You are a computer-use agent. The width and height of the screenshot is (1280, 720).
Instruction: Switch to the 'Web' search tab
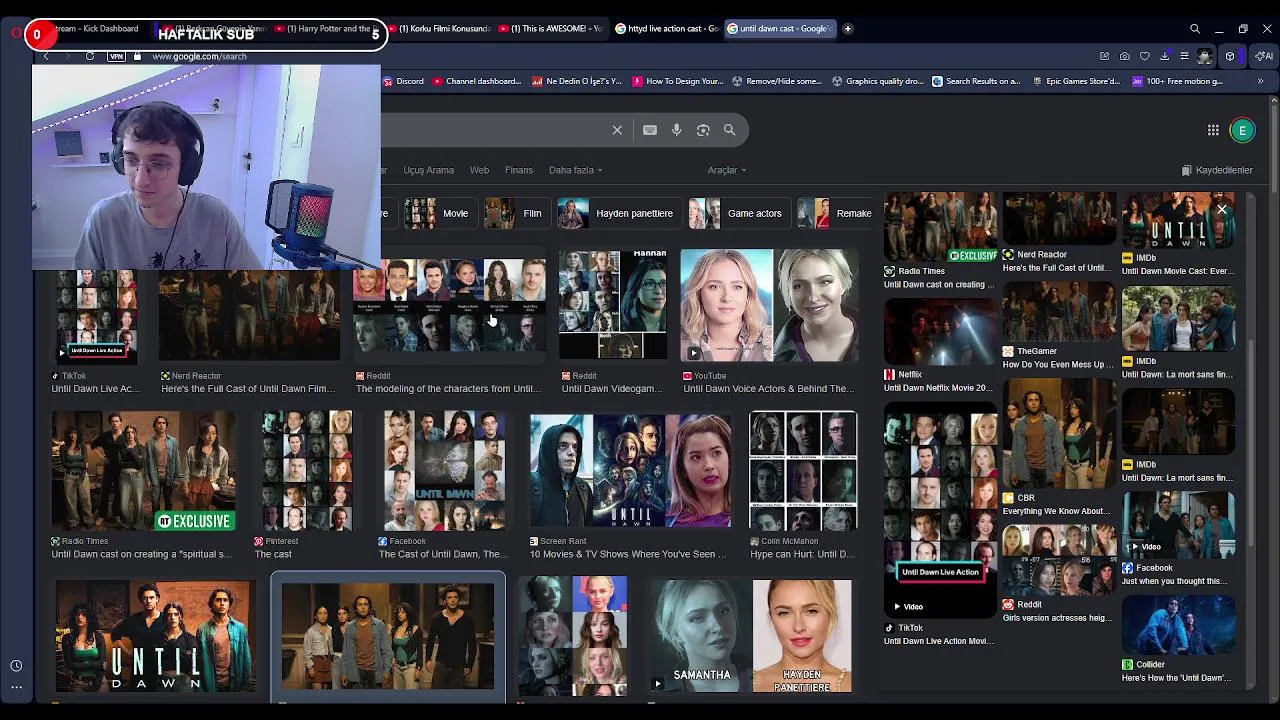(x=480, y=170)
